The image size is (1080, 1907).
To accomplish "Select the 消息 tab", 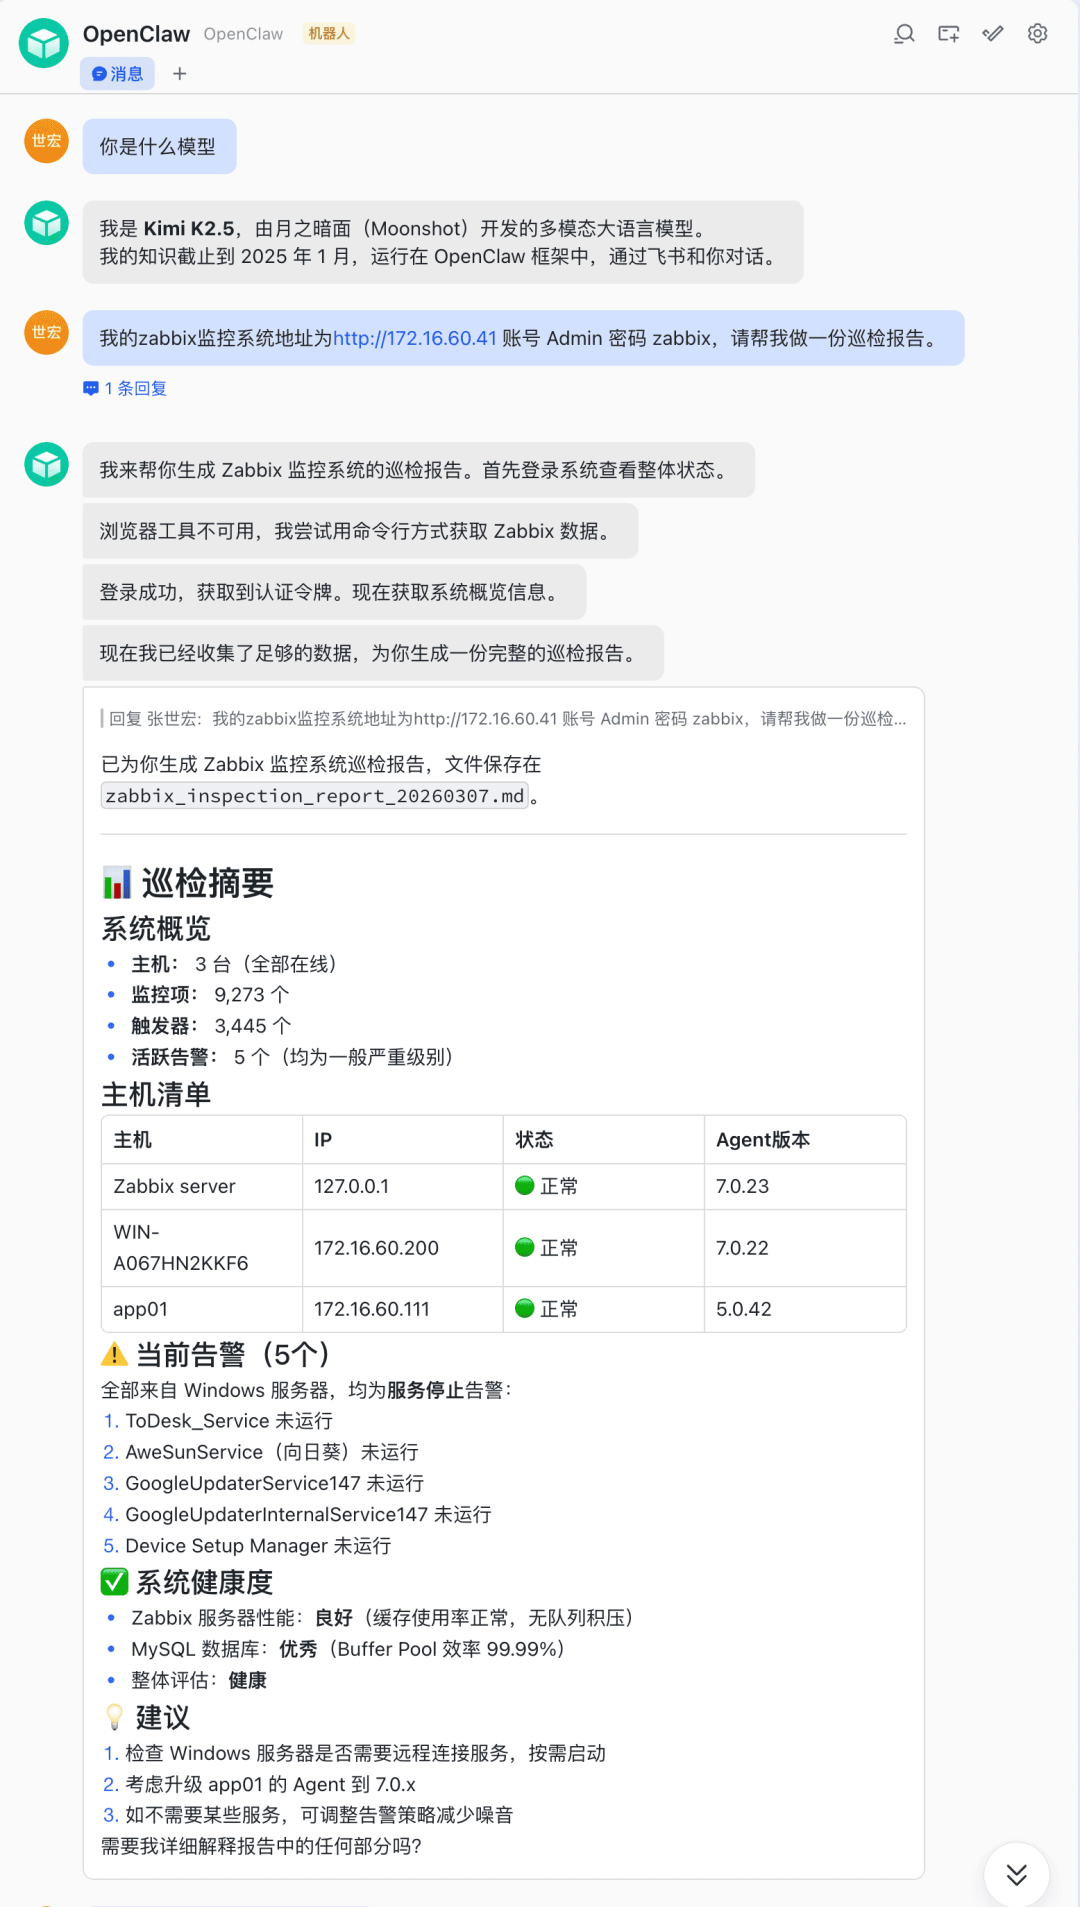I will tap(117, 73).
